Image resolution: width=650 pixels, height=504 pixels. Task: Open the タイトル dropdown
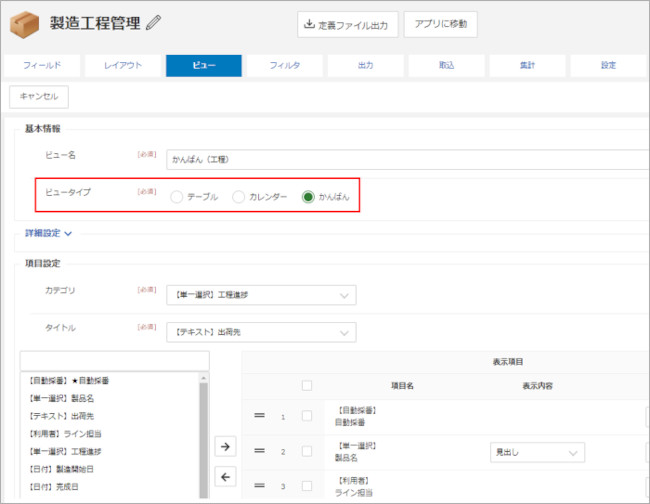(x=261, y=332)
